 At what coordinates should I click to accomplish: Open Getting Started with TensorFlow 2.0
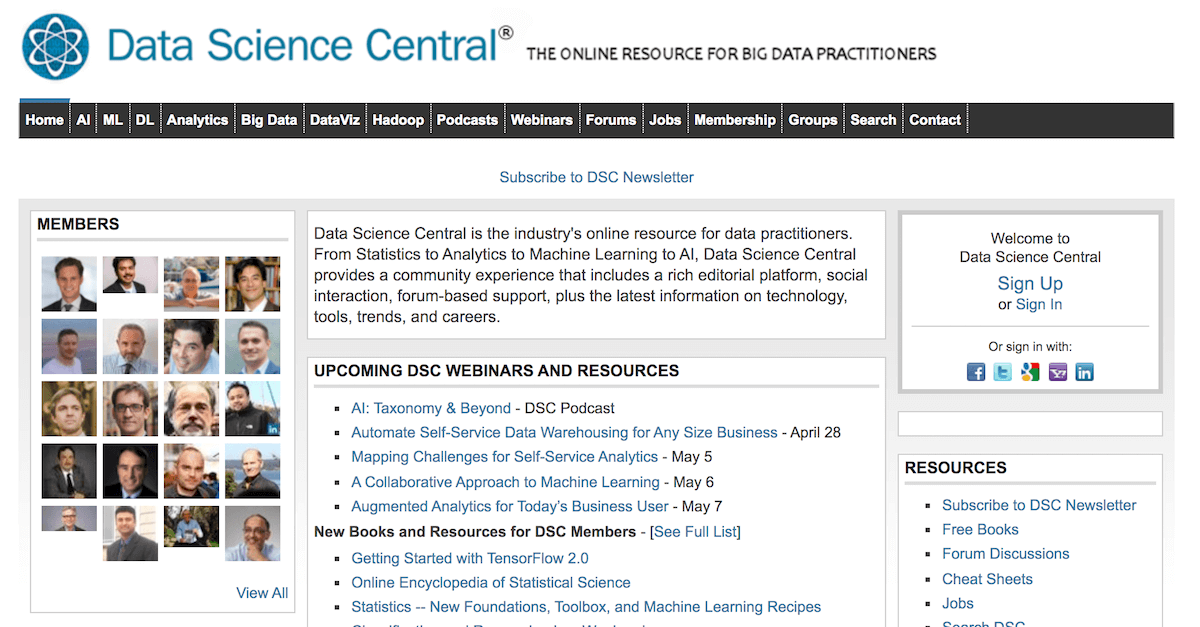pyautogui.click(x=470, y=557)
